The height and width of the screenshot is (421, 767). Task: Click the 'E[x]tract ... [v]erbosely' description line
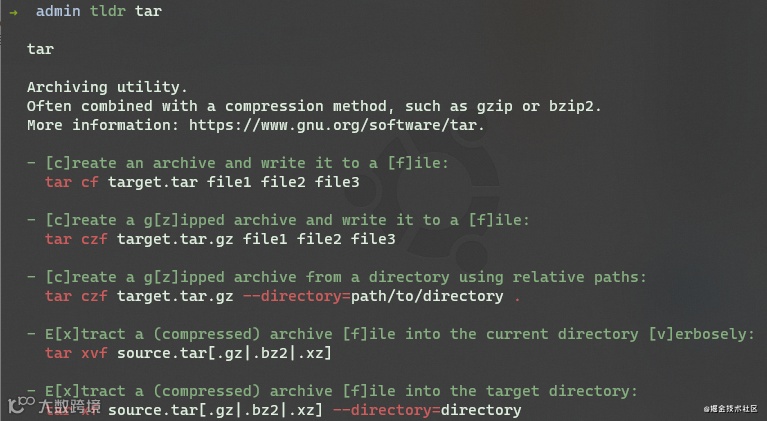(391, 334)
